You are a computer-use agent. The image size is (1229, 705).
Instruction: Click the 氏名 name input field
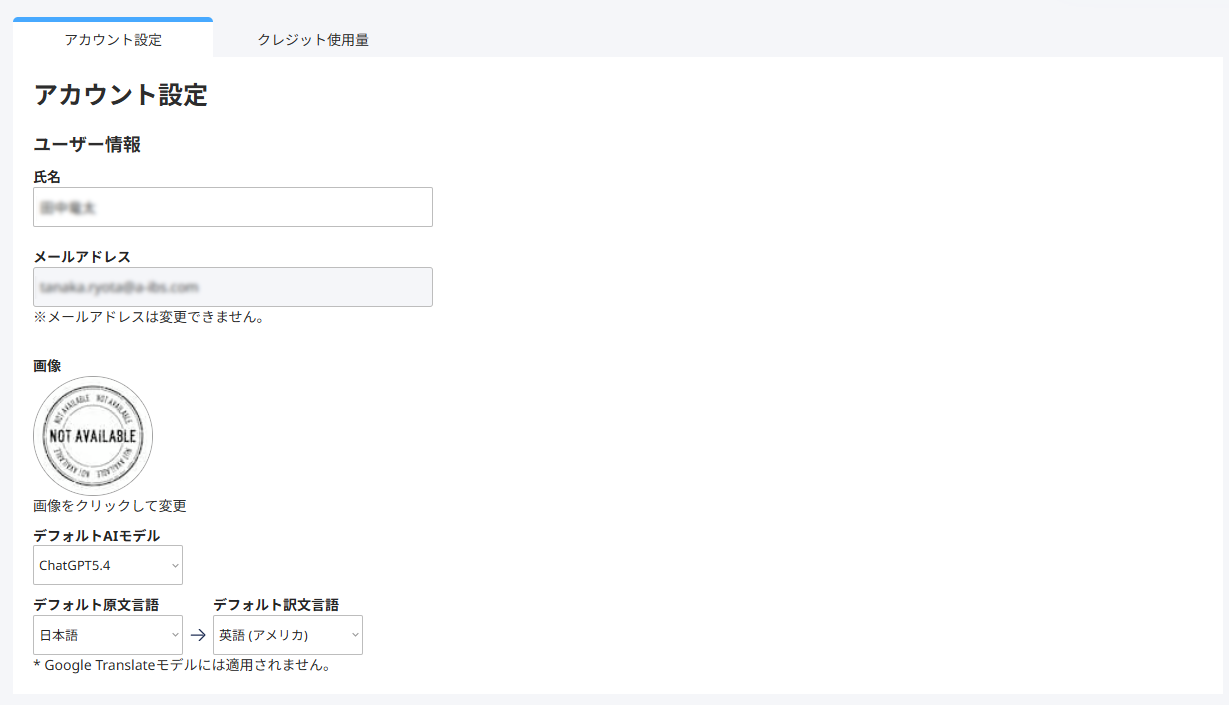tap(233, 207)
